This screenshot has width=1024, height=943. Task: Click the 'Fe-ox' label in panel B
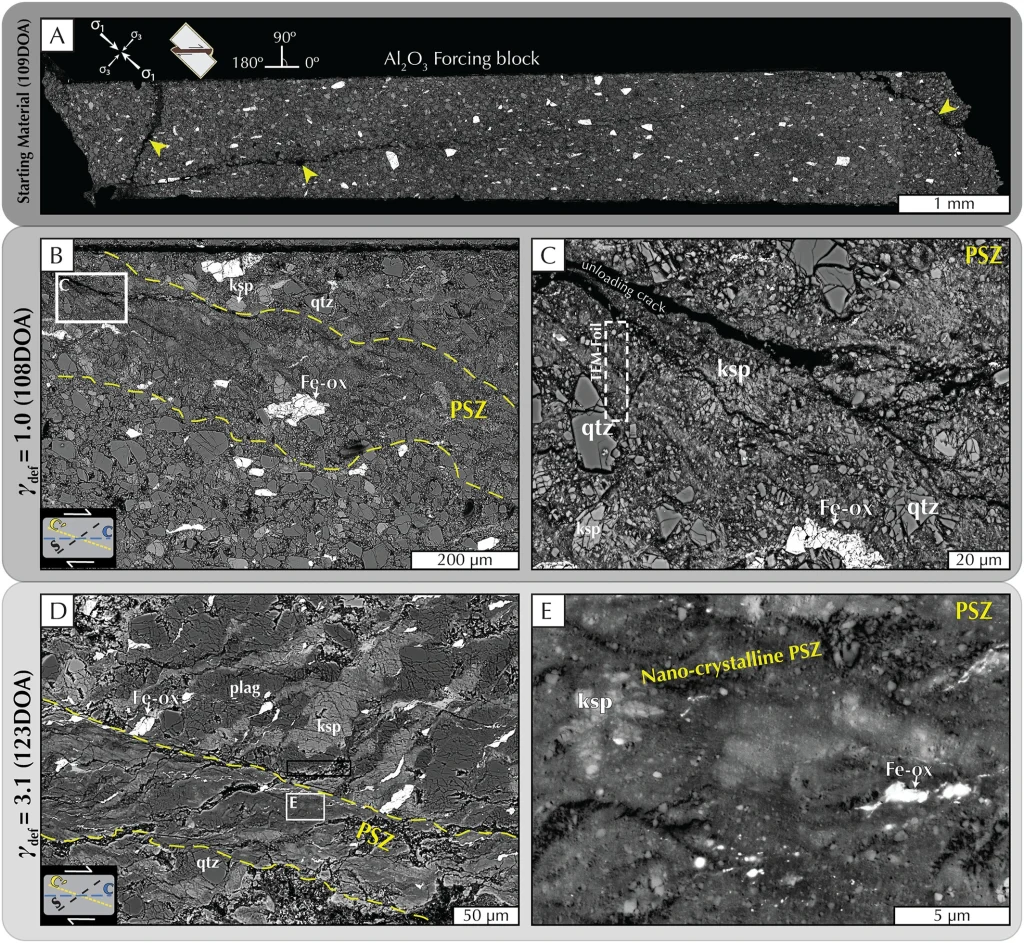323,382
